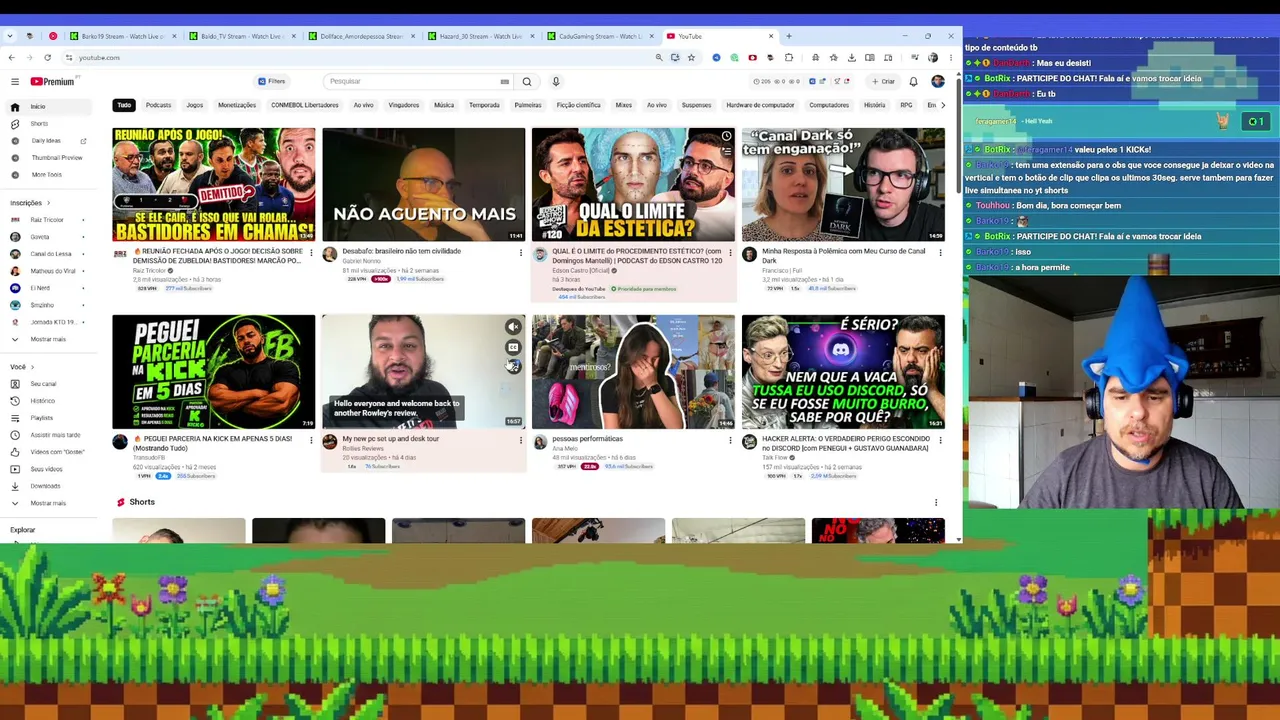1280x720 pixels.
Task: Open the Raiz Tricolor subscription
Action: point(48,220)
